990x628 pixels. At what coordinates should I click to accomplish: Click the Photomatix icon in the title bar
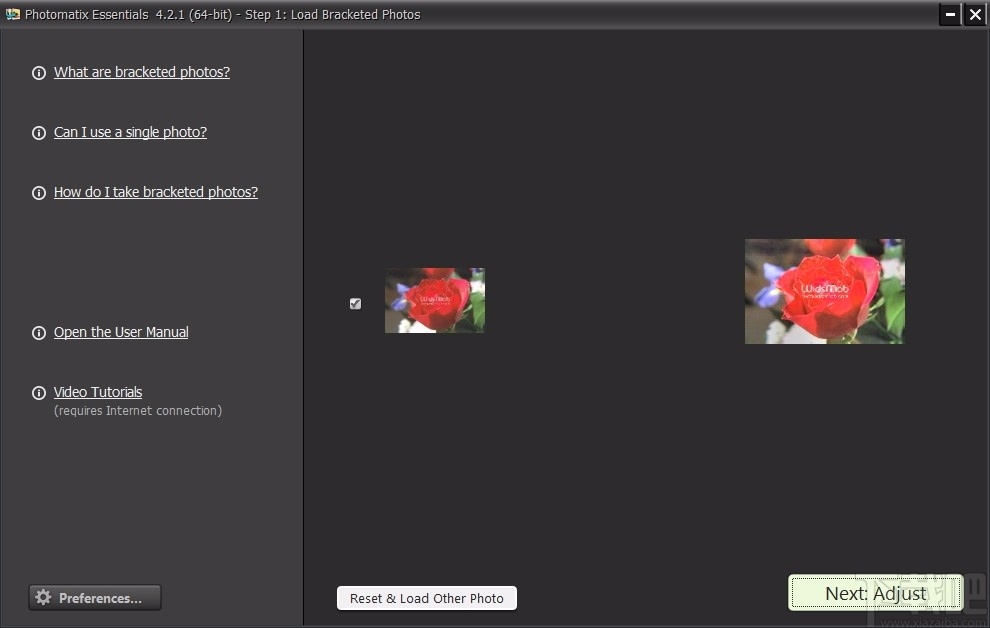click(15, 14)
